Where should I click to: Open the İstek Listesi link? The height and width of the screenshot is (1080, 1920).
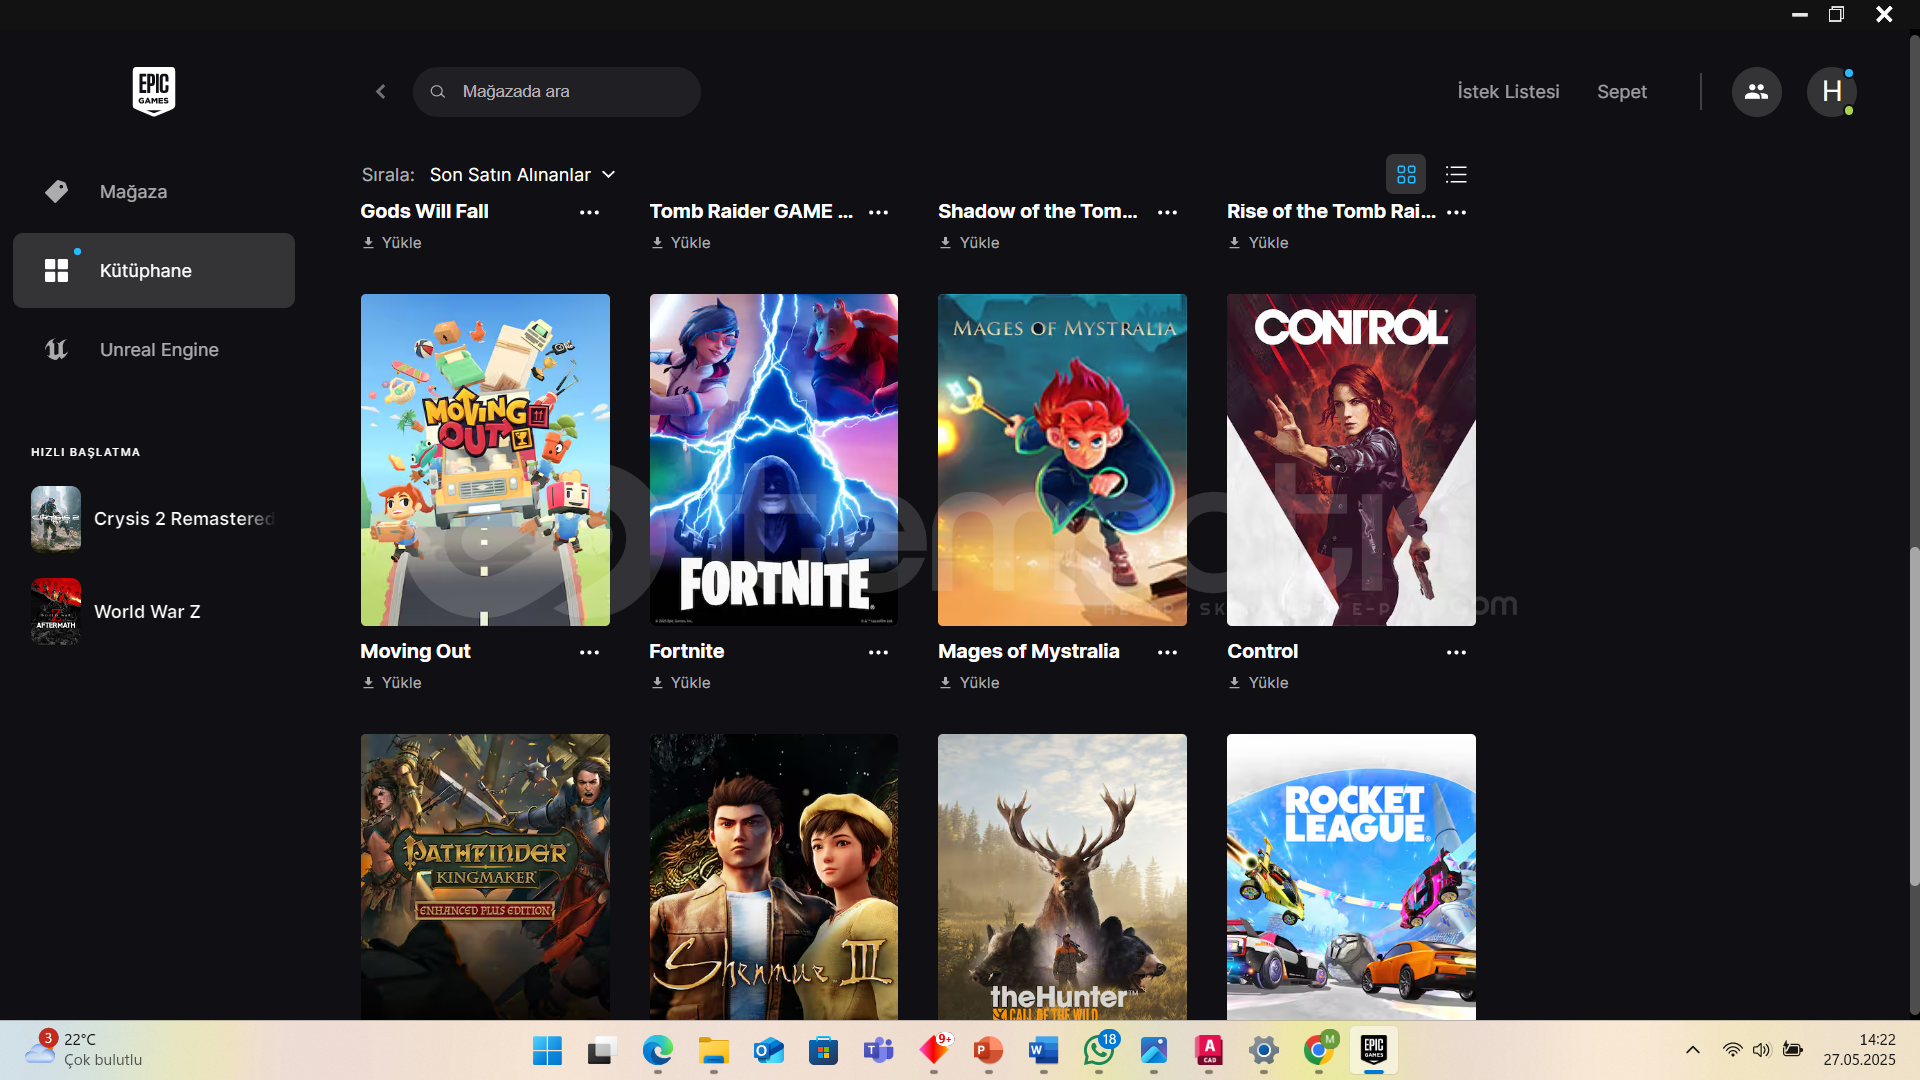pyautogui.click(x=1508, y=92)
